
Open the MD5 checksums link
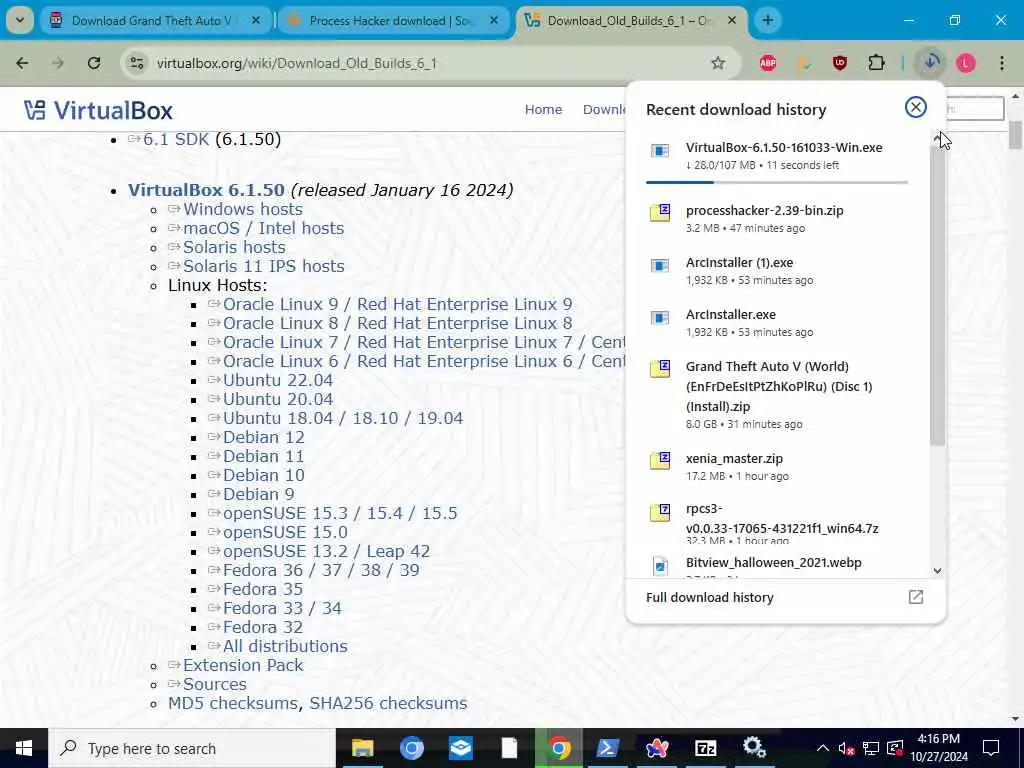[x=232, y=703]
